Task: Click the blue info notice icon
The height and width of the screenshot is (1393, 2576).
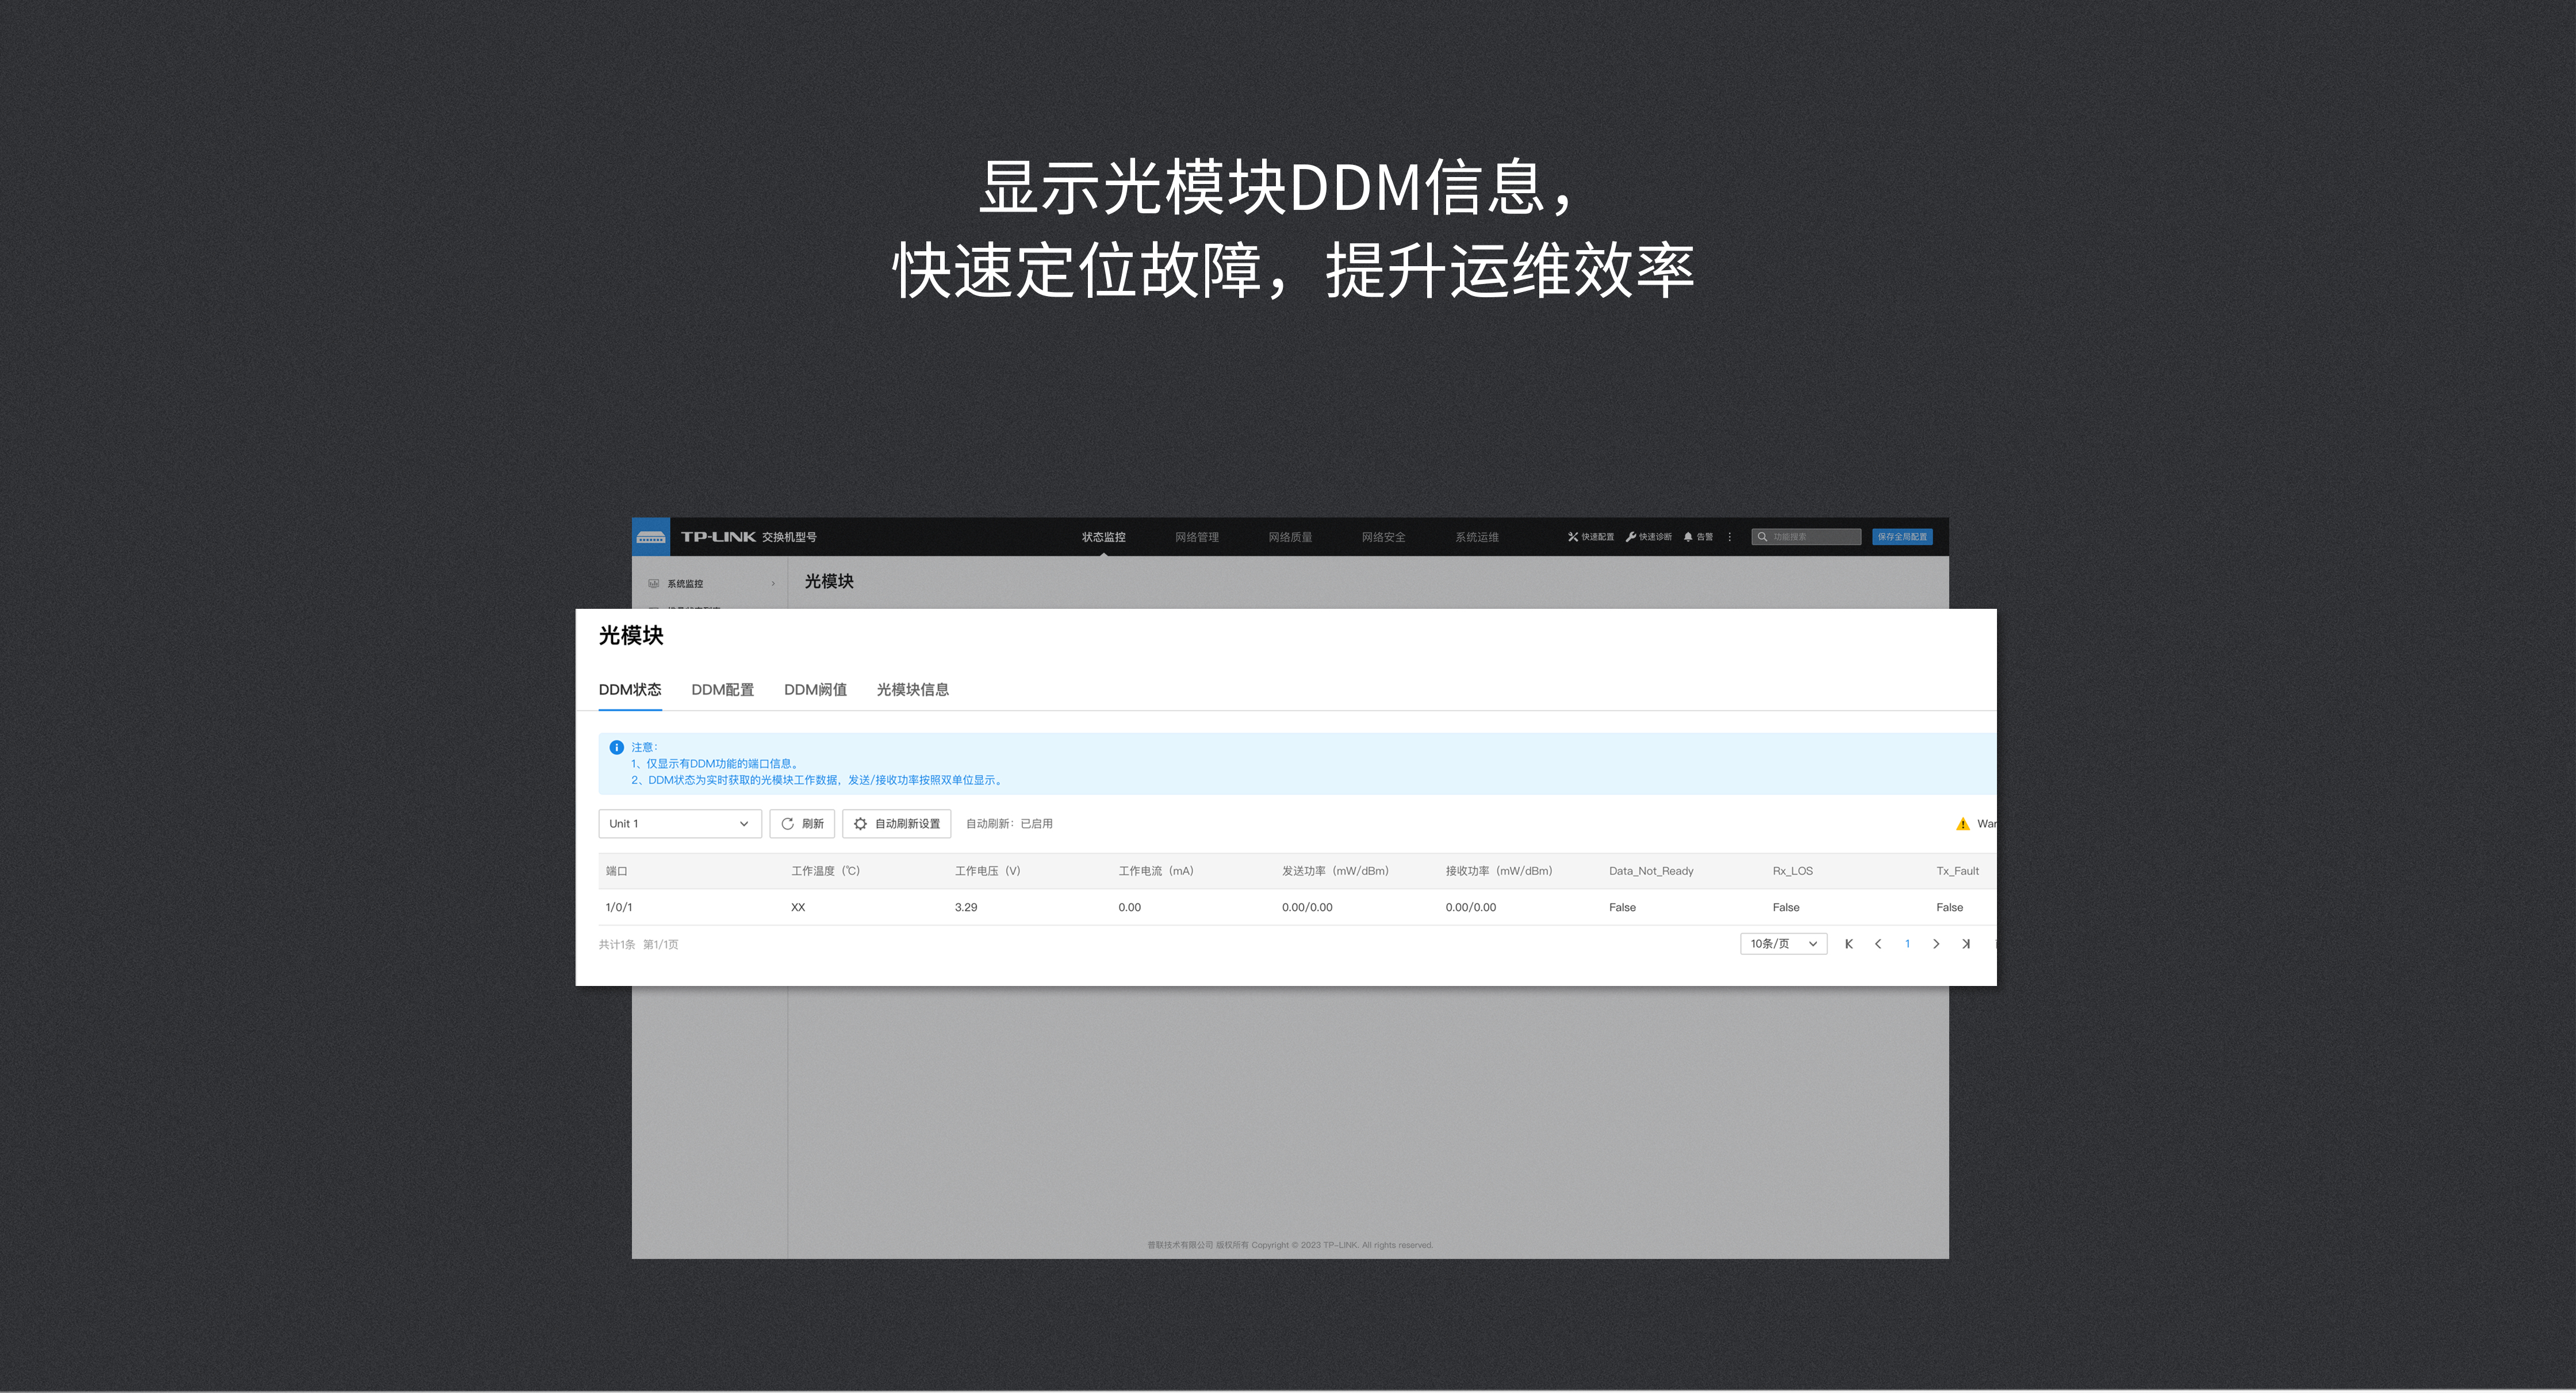Action: click(x=616, y=747)
